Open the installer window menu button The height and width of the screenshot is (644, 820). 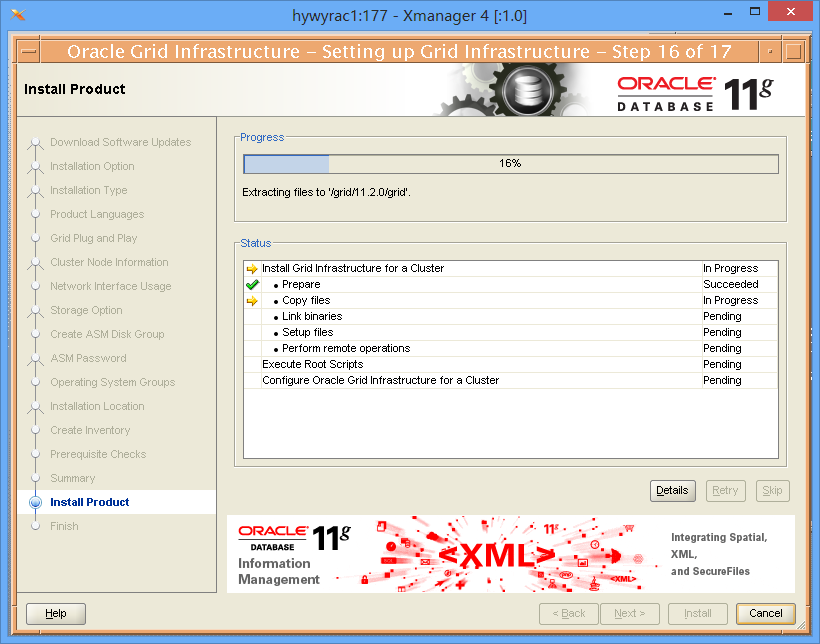point(29,52)
